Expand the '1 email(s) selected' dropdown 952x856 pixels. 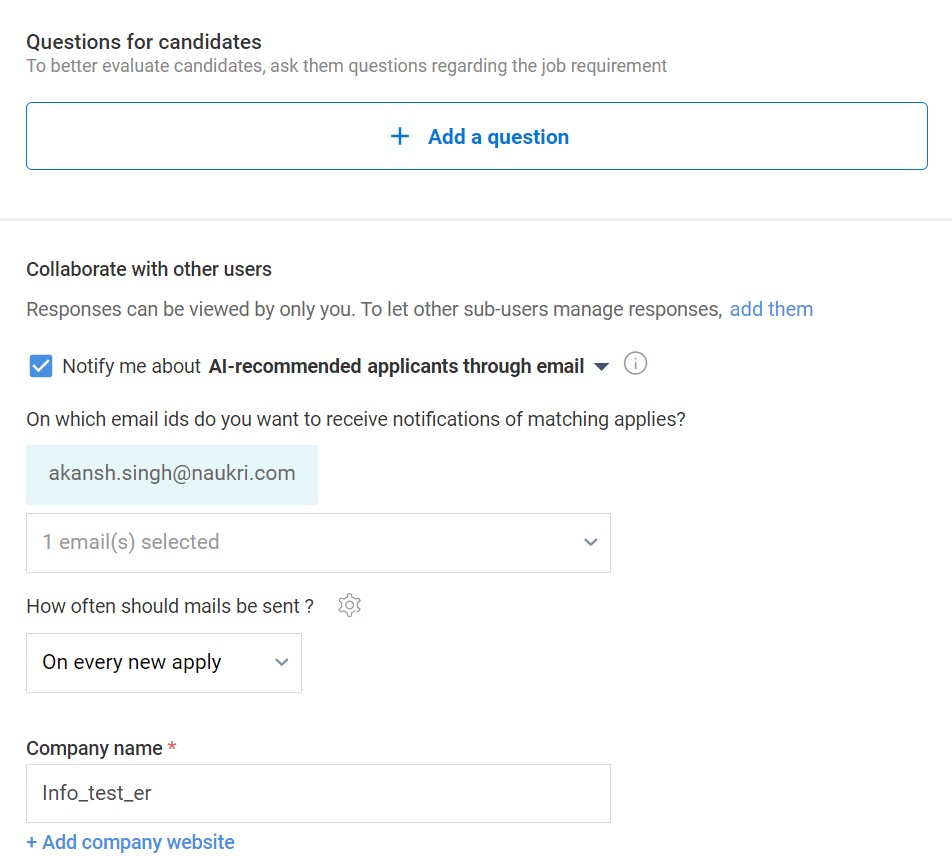click(318, 542)
